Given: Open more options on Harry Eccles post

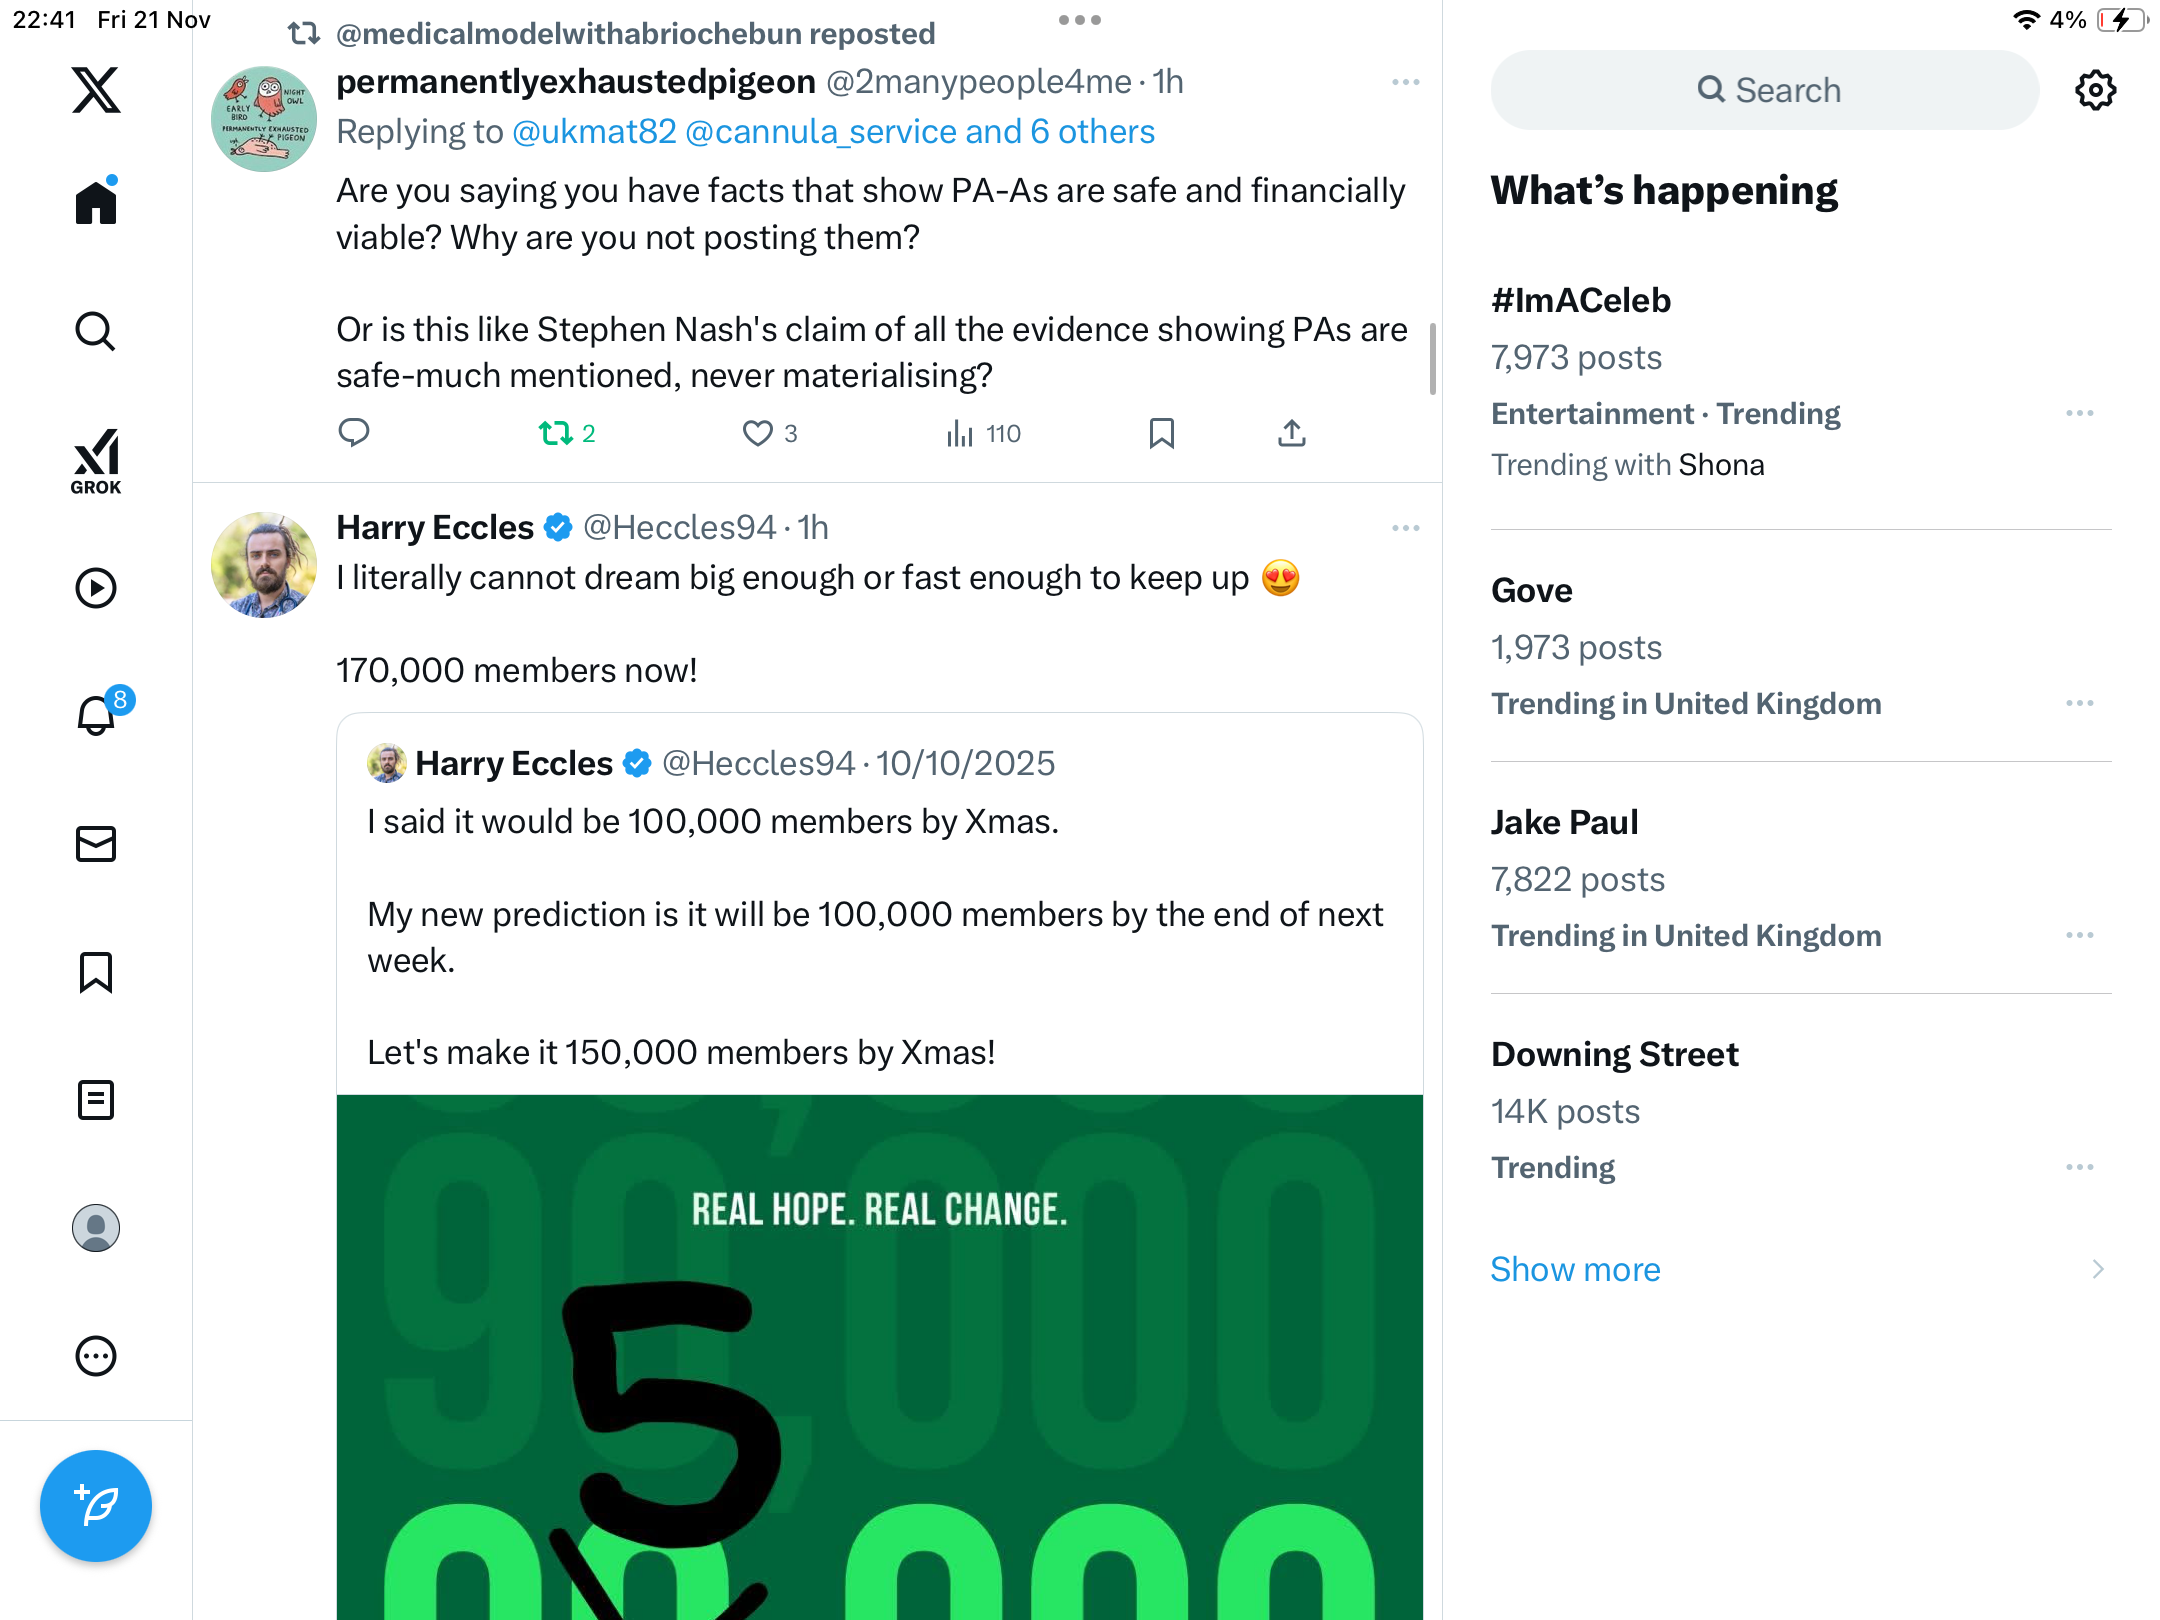Looking at the screenshot, I should [x=1405, y=528].
